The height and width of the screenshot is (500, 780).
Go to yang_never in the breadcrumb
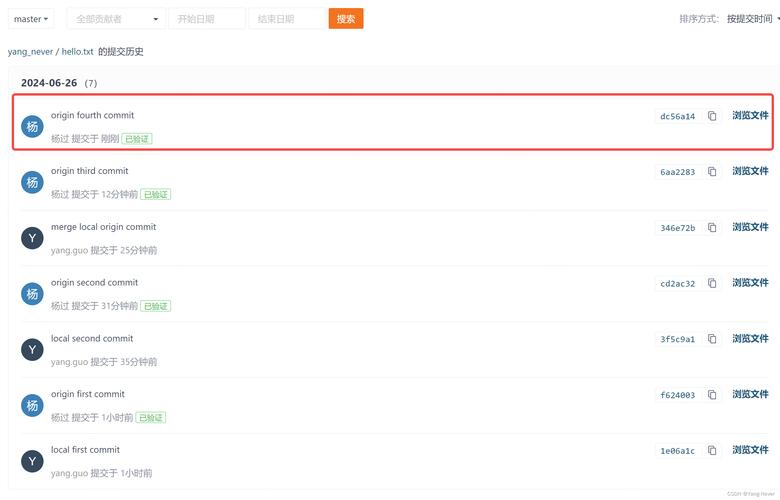click(30, 51)
